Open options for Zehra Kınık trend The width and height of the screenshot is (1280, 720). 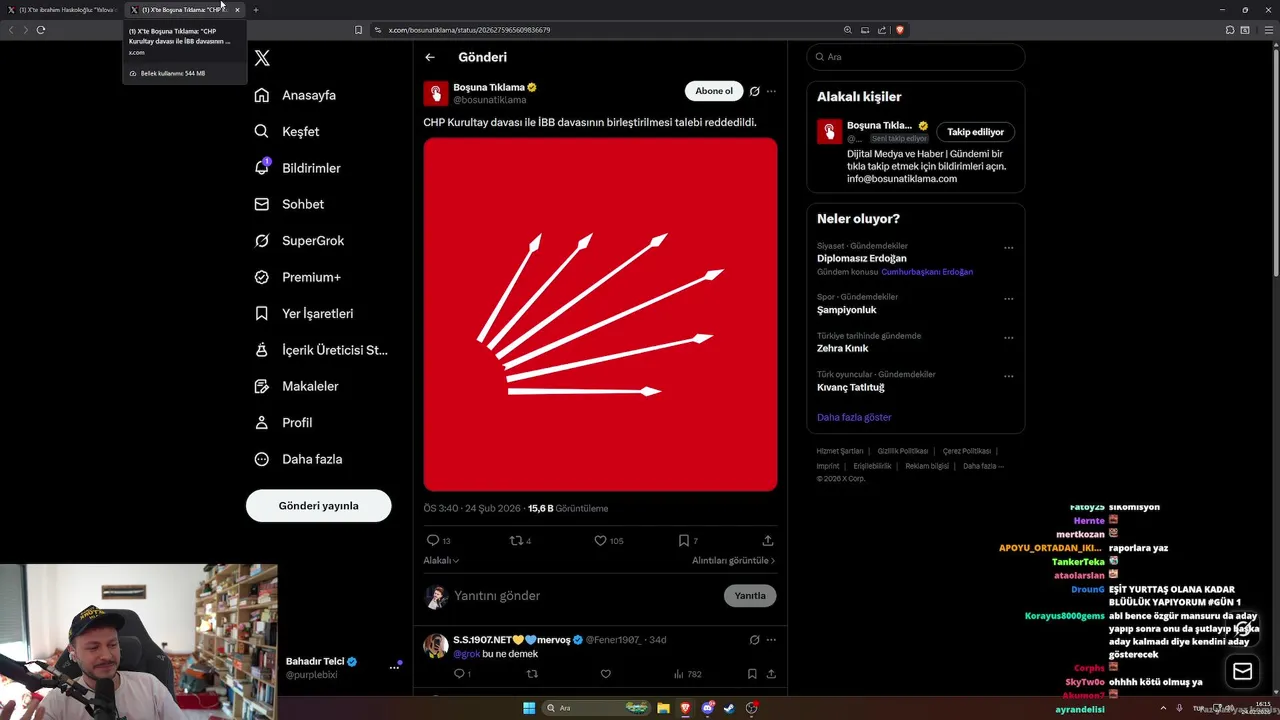[1008, 338]
